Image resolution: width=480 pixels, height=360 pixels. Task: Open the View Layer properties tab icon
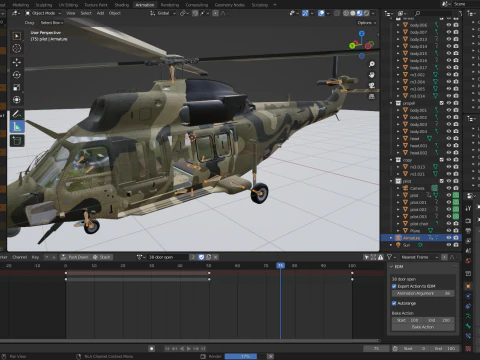click(468, 241)
